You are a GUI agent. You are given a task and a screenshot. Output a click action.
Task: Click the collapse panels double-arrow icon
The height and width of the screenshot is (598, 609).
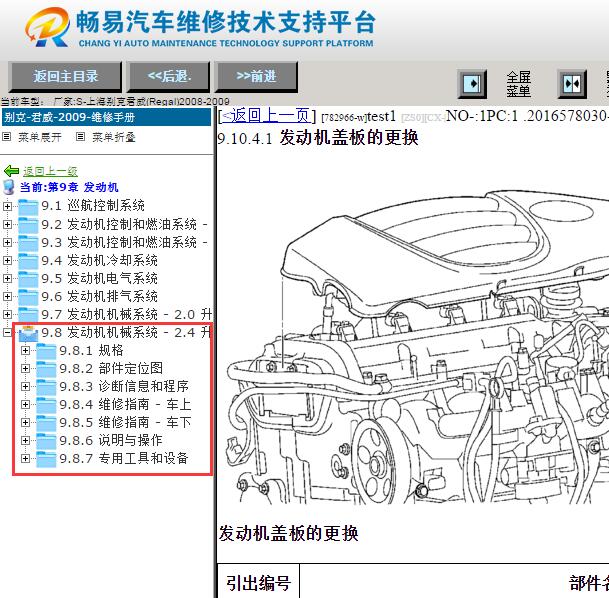click(572, 83)
